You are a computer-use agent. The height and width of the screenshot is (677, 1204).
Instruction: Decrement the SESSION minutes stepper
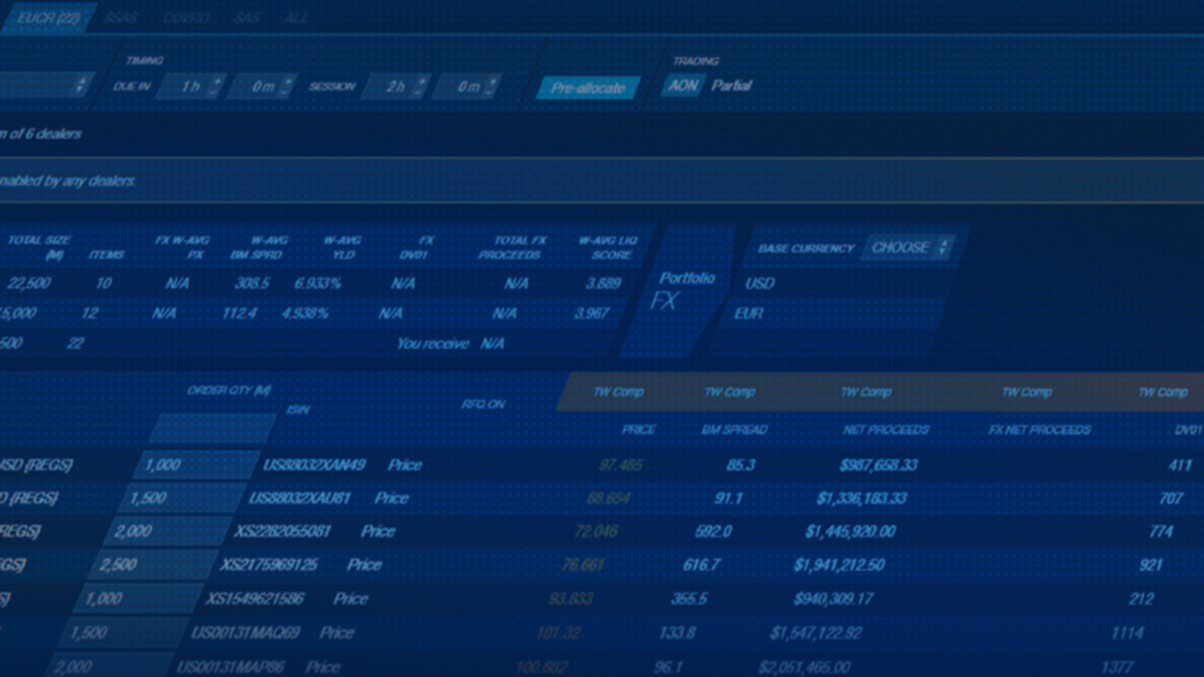(489, 90)
